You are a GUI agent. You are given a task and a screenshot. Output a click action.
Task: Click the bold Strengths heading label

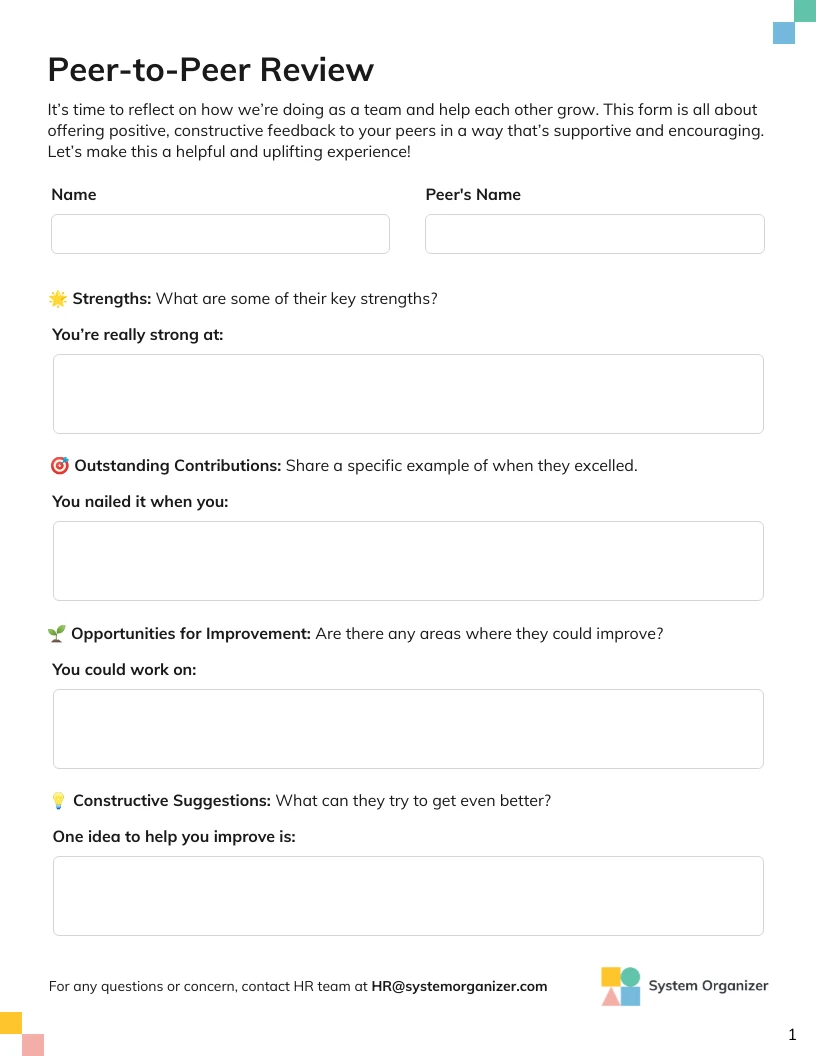point(112,299)
